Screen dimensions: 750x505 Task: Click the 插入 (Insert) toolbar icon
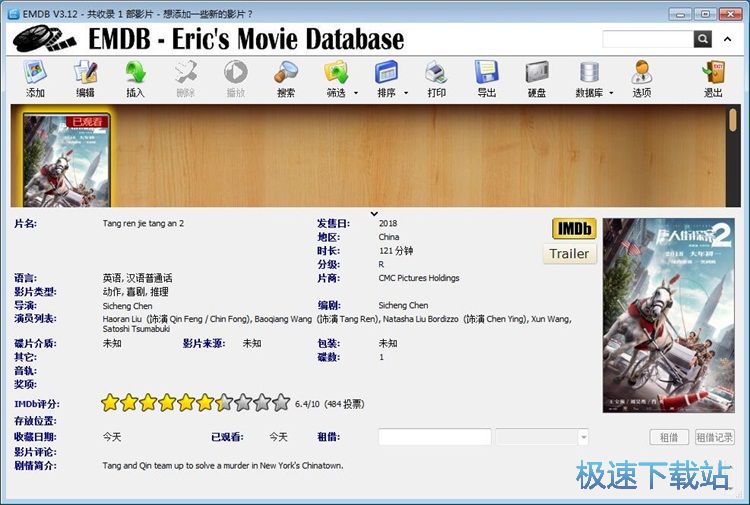[x=136, y=78]
